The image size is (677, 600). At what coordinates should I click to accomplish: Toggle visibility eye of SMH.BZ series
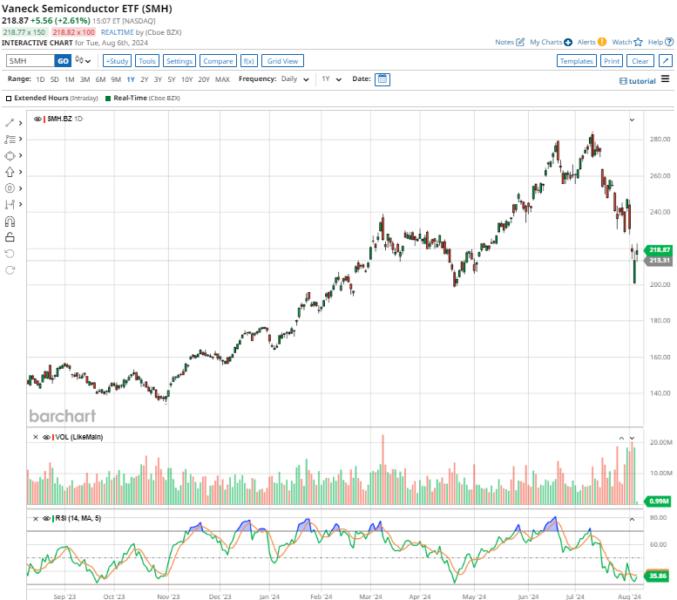pyautogui.click(x=38, y=119)
